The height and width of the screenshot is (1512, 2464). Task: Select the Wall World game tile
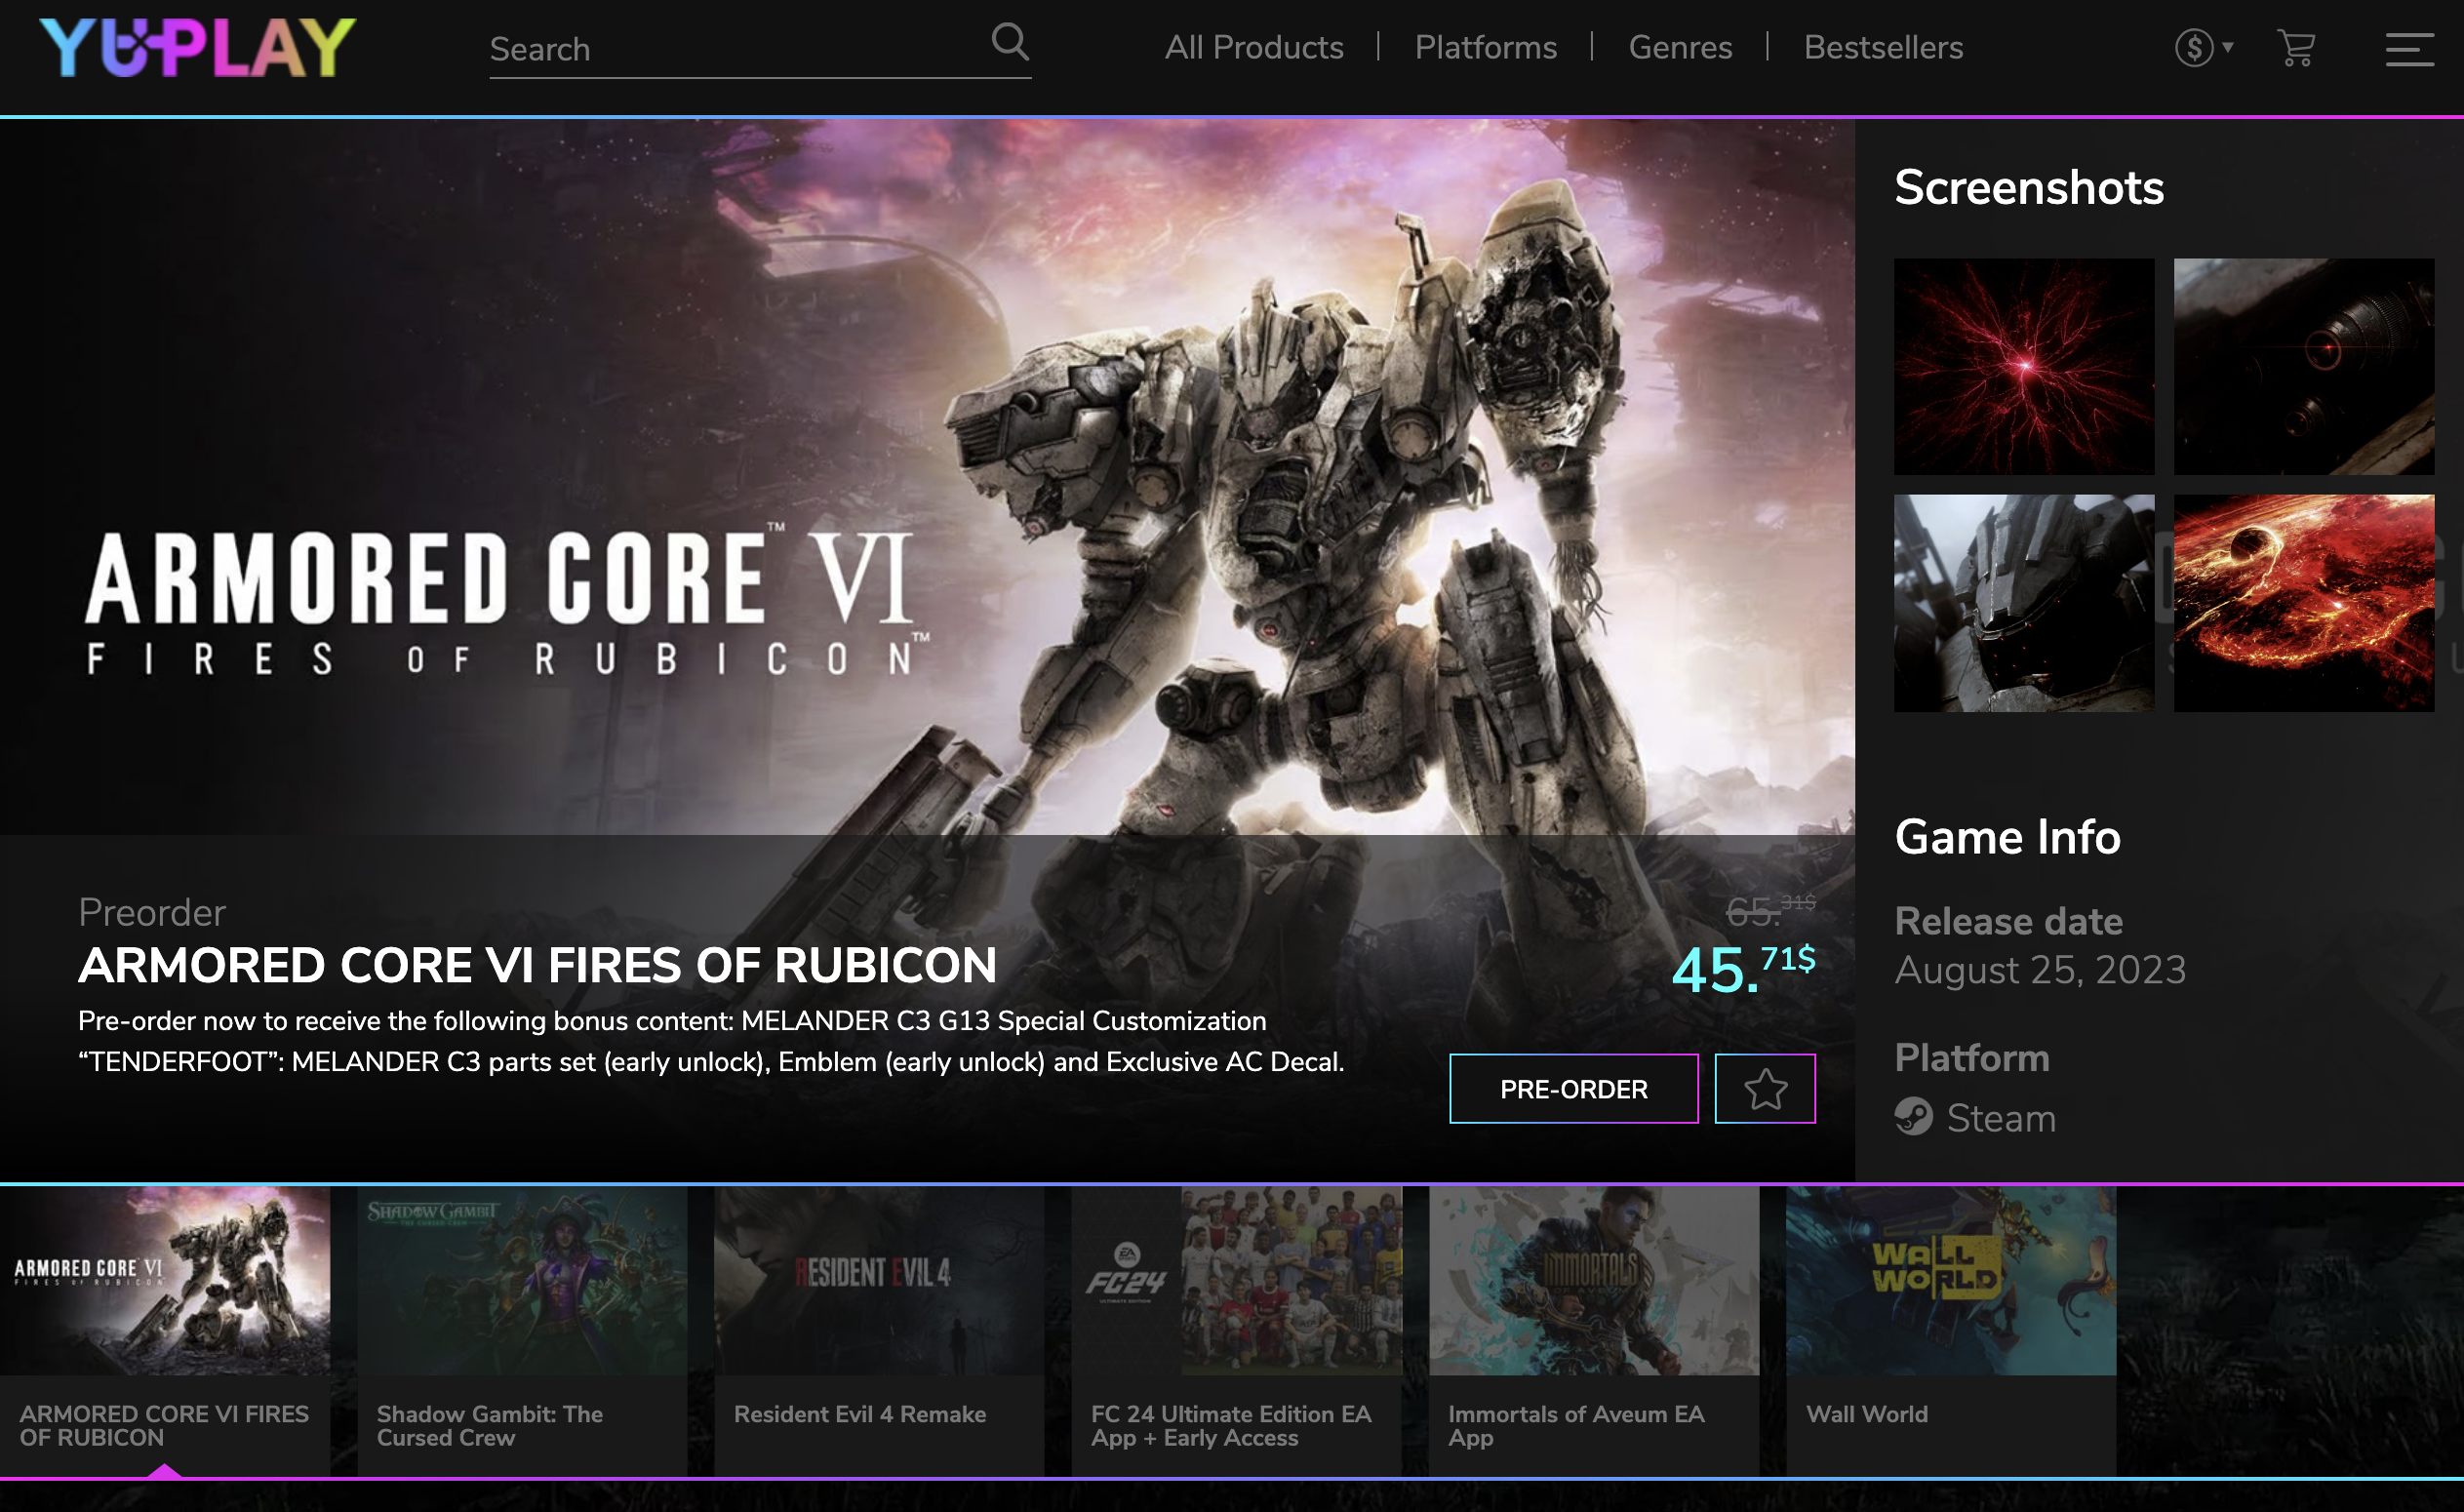pos(1951,1331)
